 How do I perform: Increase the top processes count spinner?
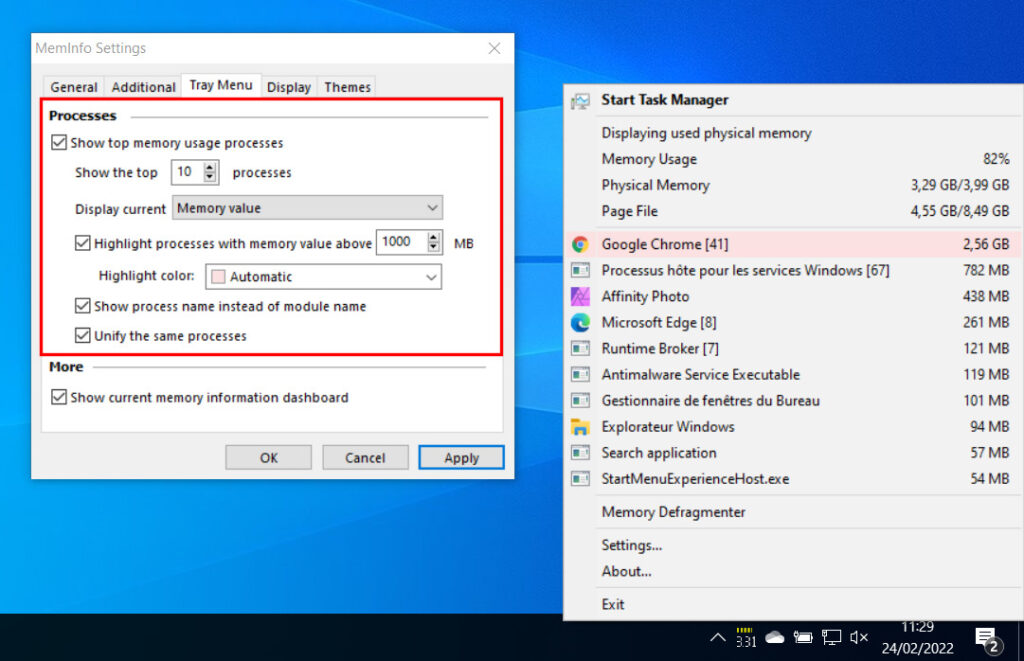point(210,167)
